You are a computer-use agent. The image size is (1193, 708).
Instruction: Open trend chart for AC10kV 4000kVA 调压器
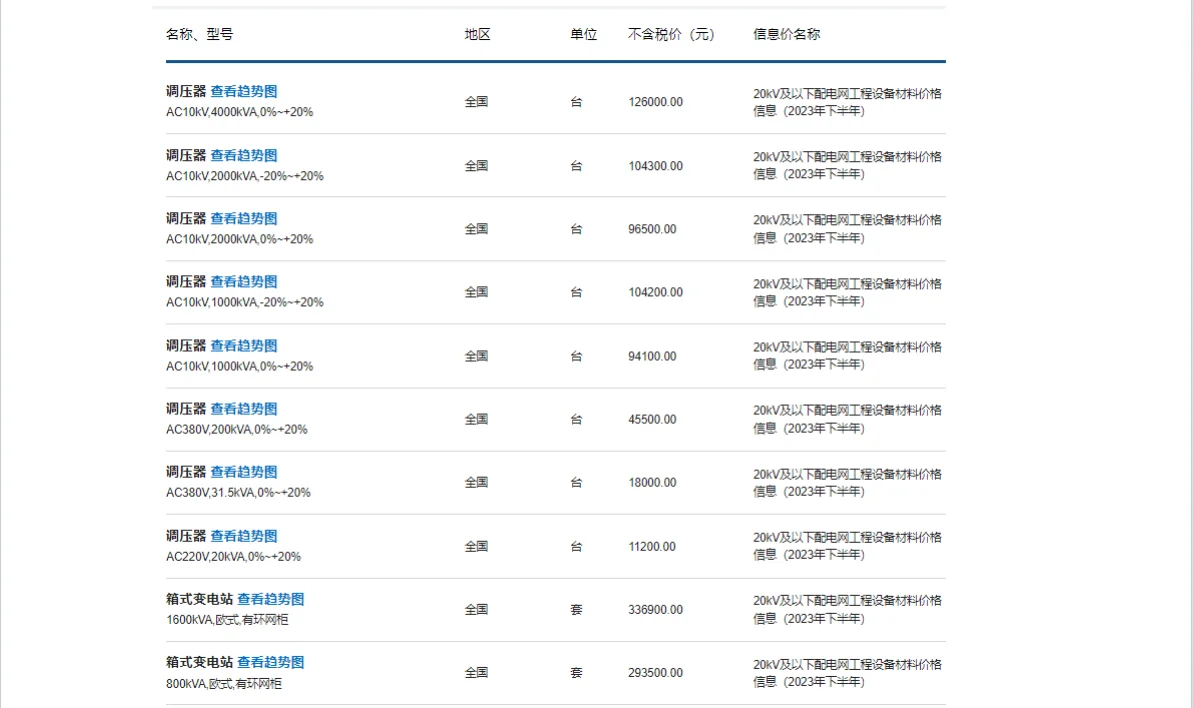pos(244,90)
